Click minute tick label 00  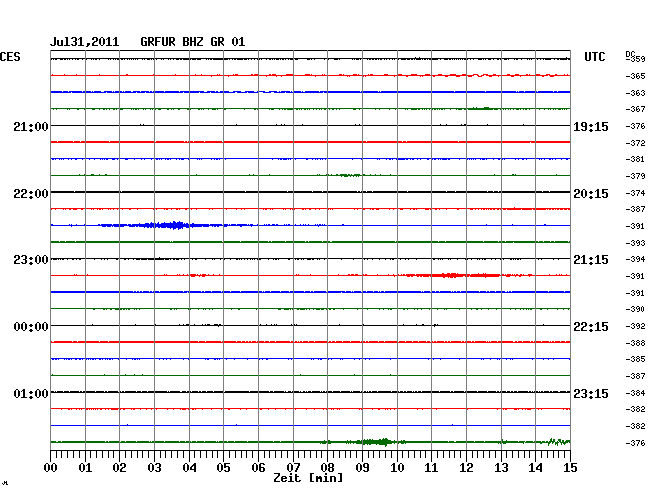[x=51, y=468]
